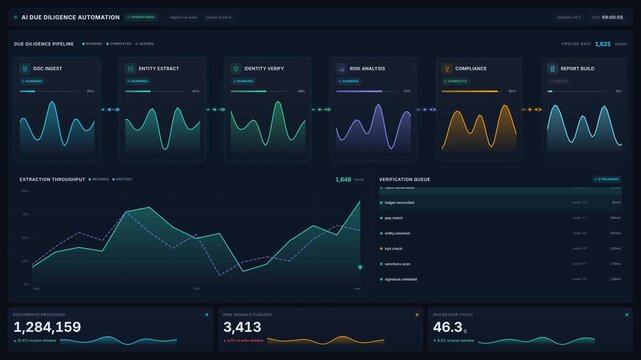Click indicator dot on Avg Review Cycle card
Viewport: 641px width, 360px height.
pos(627,315)
